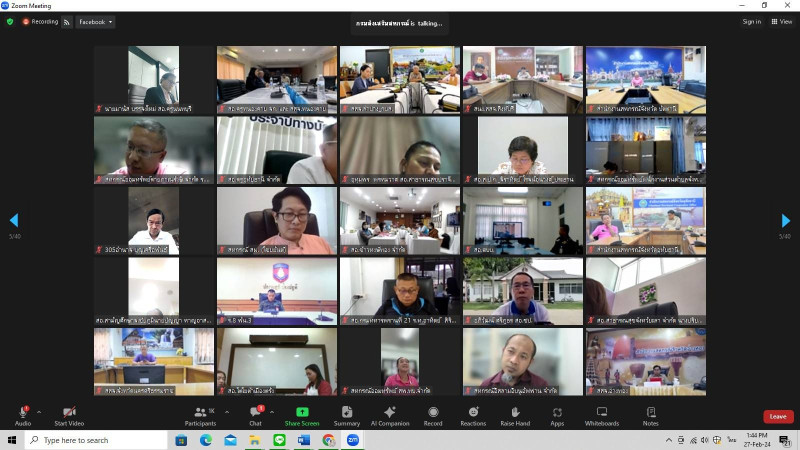Toggle Raise Hand
Image resolution: width=800 pixels, height=450 pixels.
tap(515, 415)
